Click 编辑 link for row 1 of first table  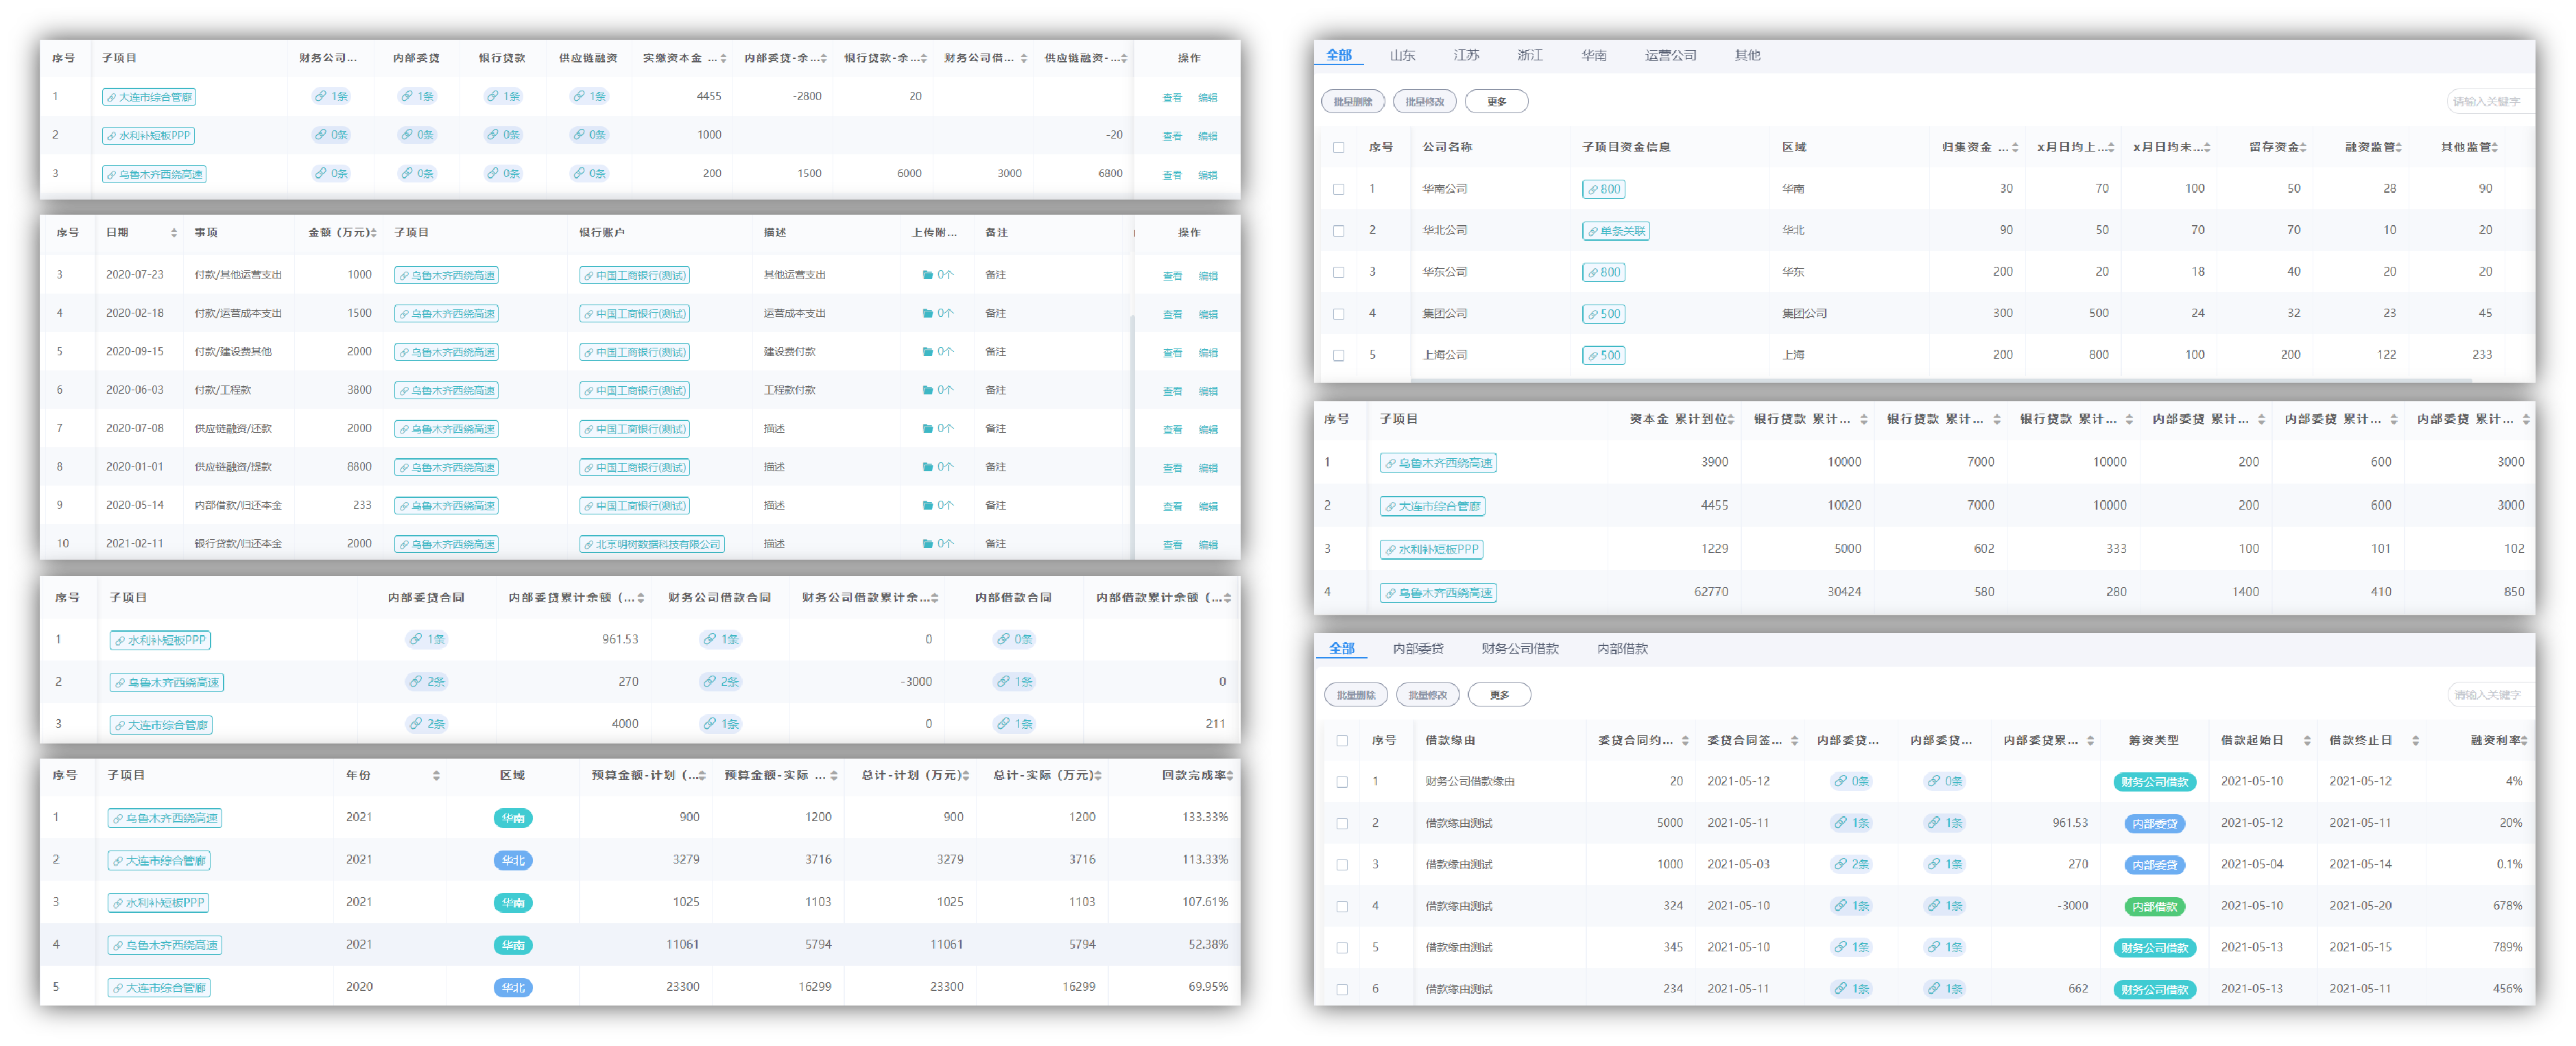[1208, 98]
